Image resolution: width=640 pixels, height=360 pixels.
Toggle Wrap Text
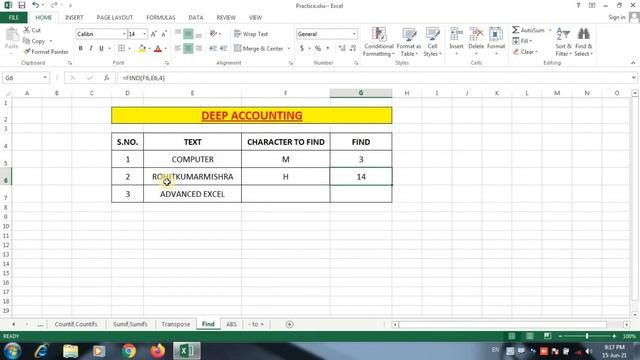[x=251, y=34]
